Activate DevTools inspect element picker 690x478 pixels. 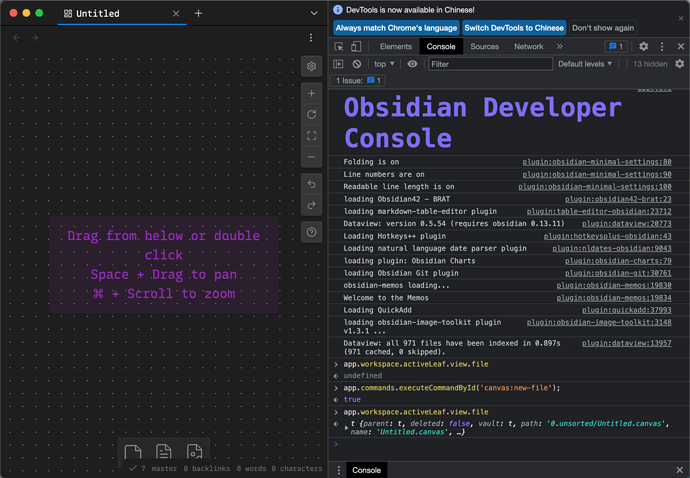[x=339, y=46]
